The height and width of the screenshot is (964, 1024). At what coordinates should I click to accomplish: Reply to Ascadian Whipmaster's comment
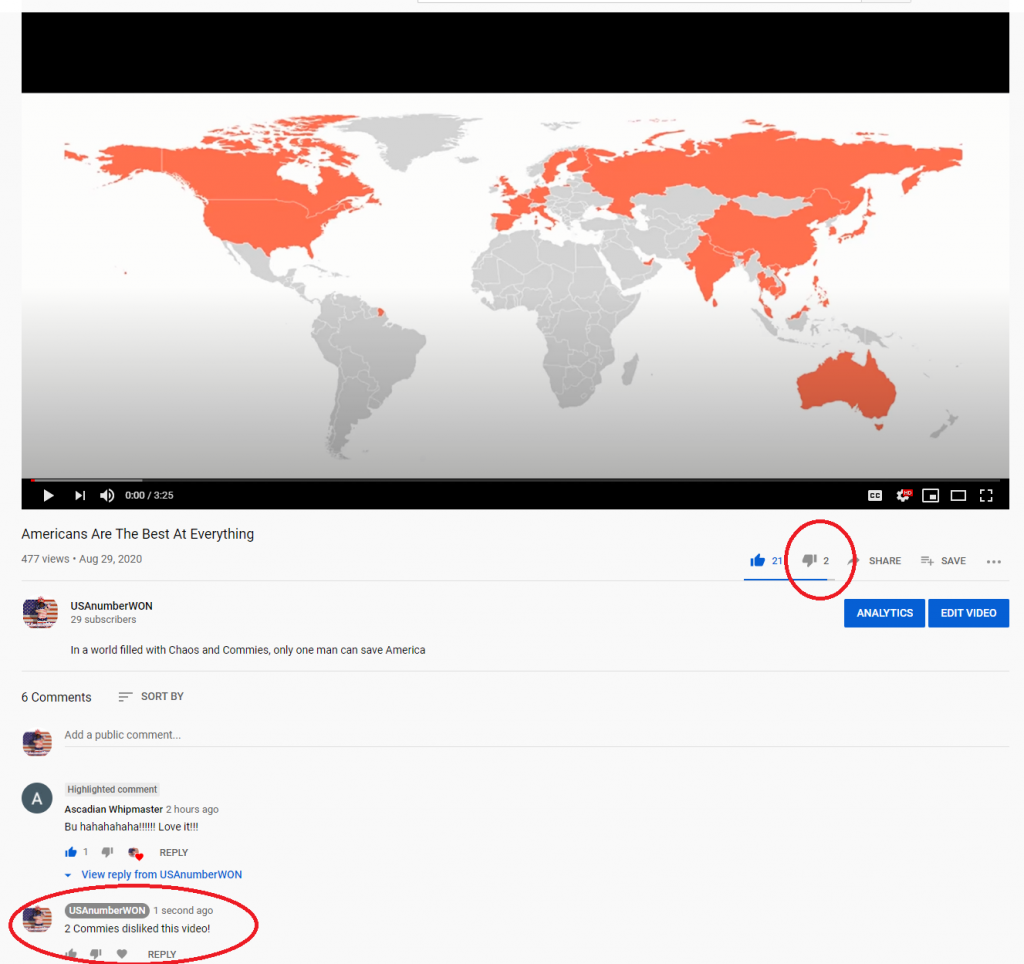[174, 853]
